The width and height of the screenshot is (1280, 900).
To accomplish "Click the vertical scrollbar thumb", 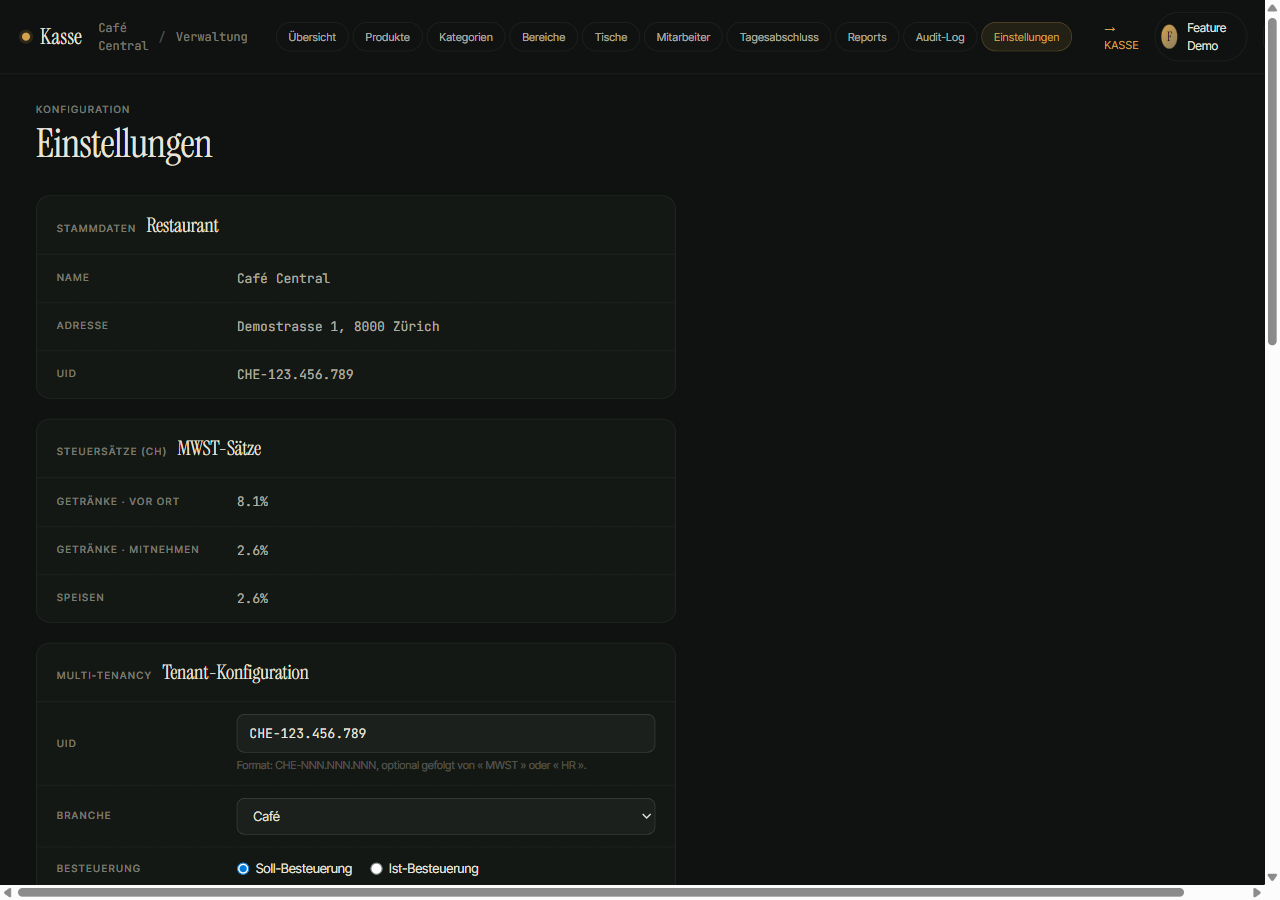I will click(x=1272, y=182).
